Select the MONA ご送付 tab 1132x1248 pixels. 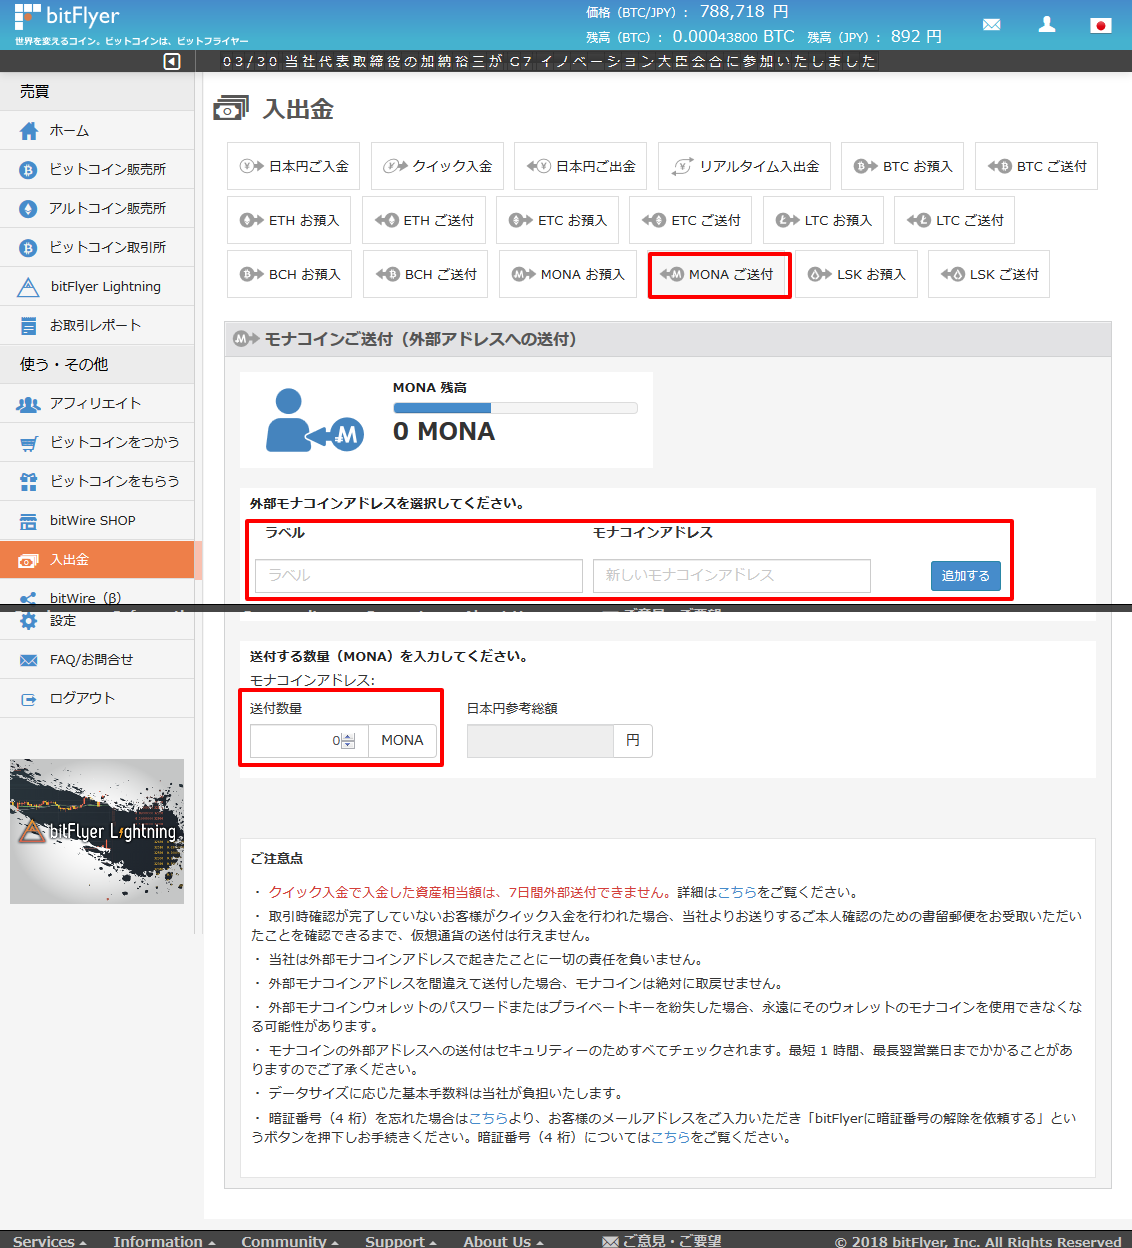[720, 274]
